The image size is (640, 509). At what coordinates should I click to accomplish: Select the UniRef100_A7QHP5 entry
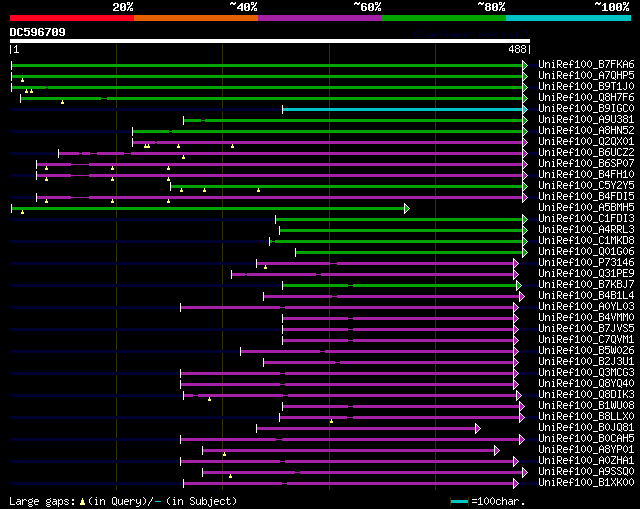pos(586,75)
